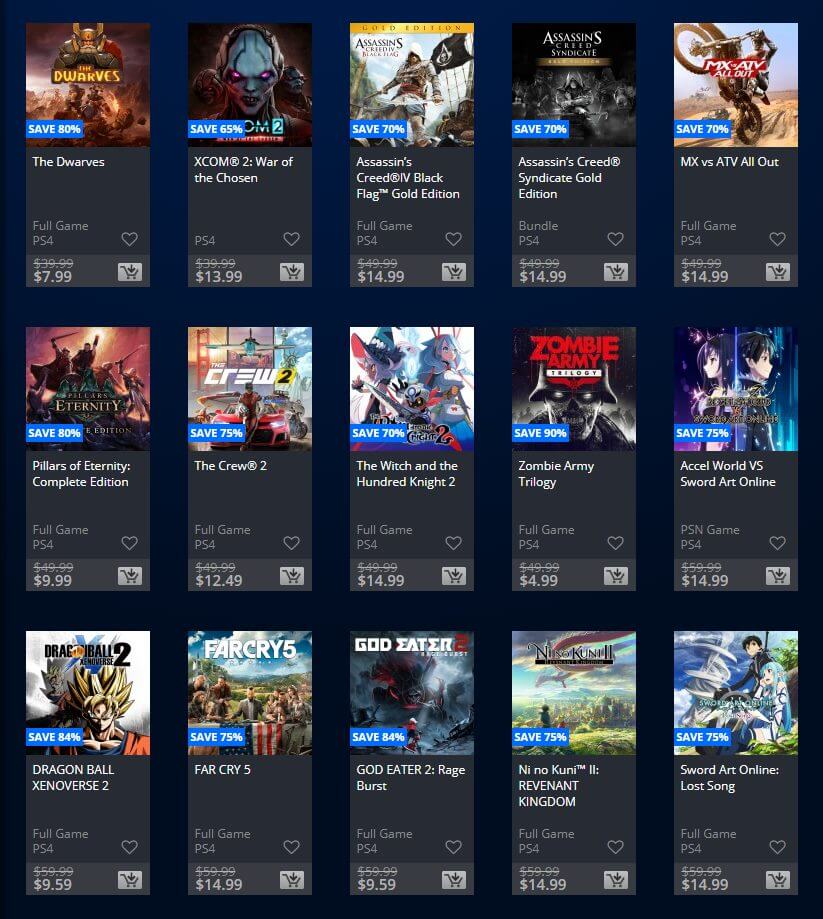Open Sword Art Online: Lost Song title
The height and width of the screenshot is (919, 823).
click(x=730, y=778)
